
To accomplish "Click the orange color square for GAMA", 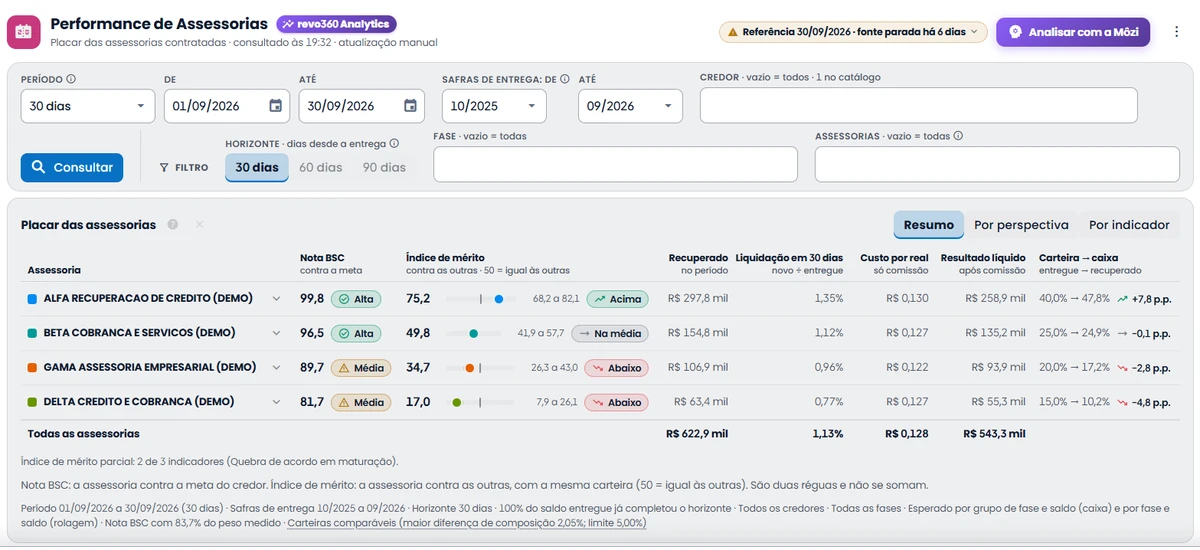I will [x=33, y=367].
